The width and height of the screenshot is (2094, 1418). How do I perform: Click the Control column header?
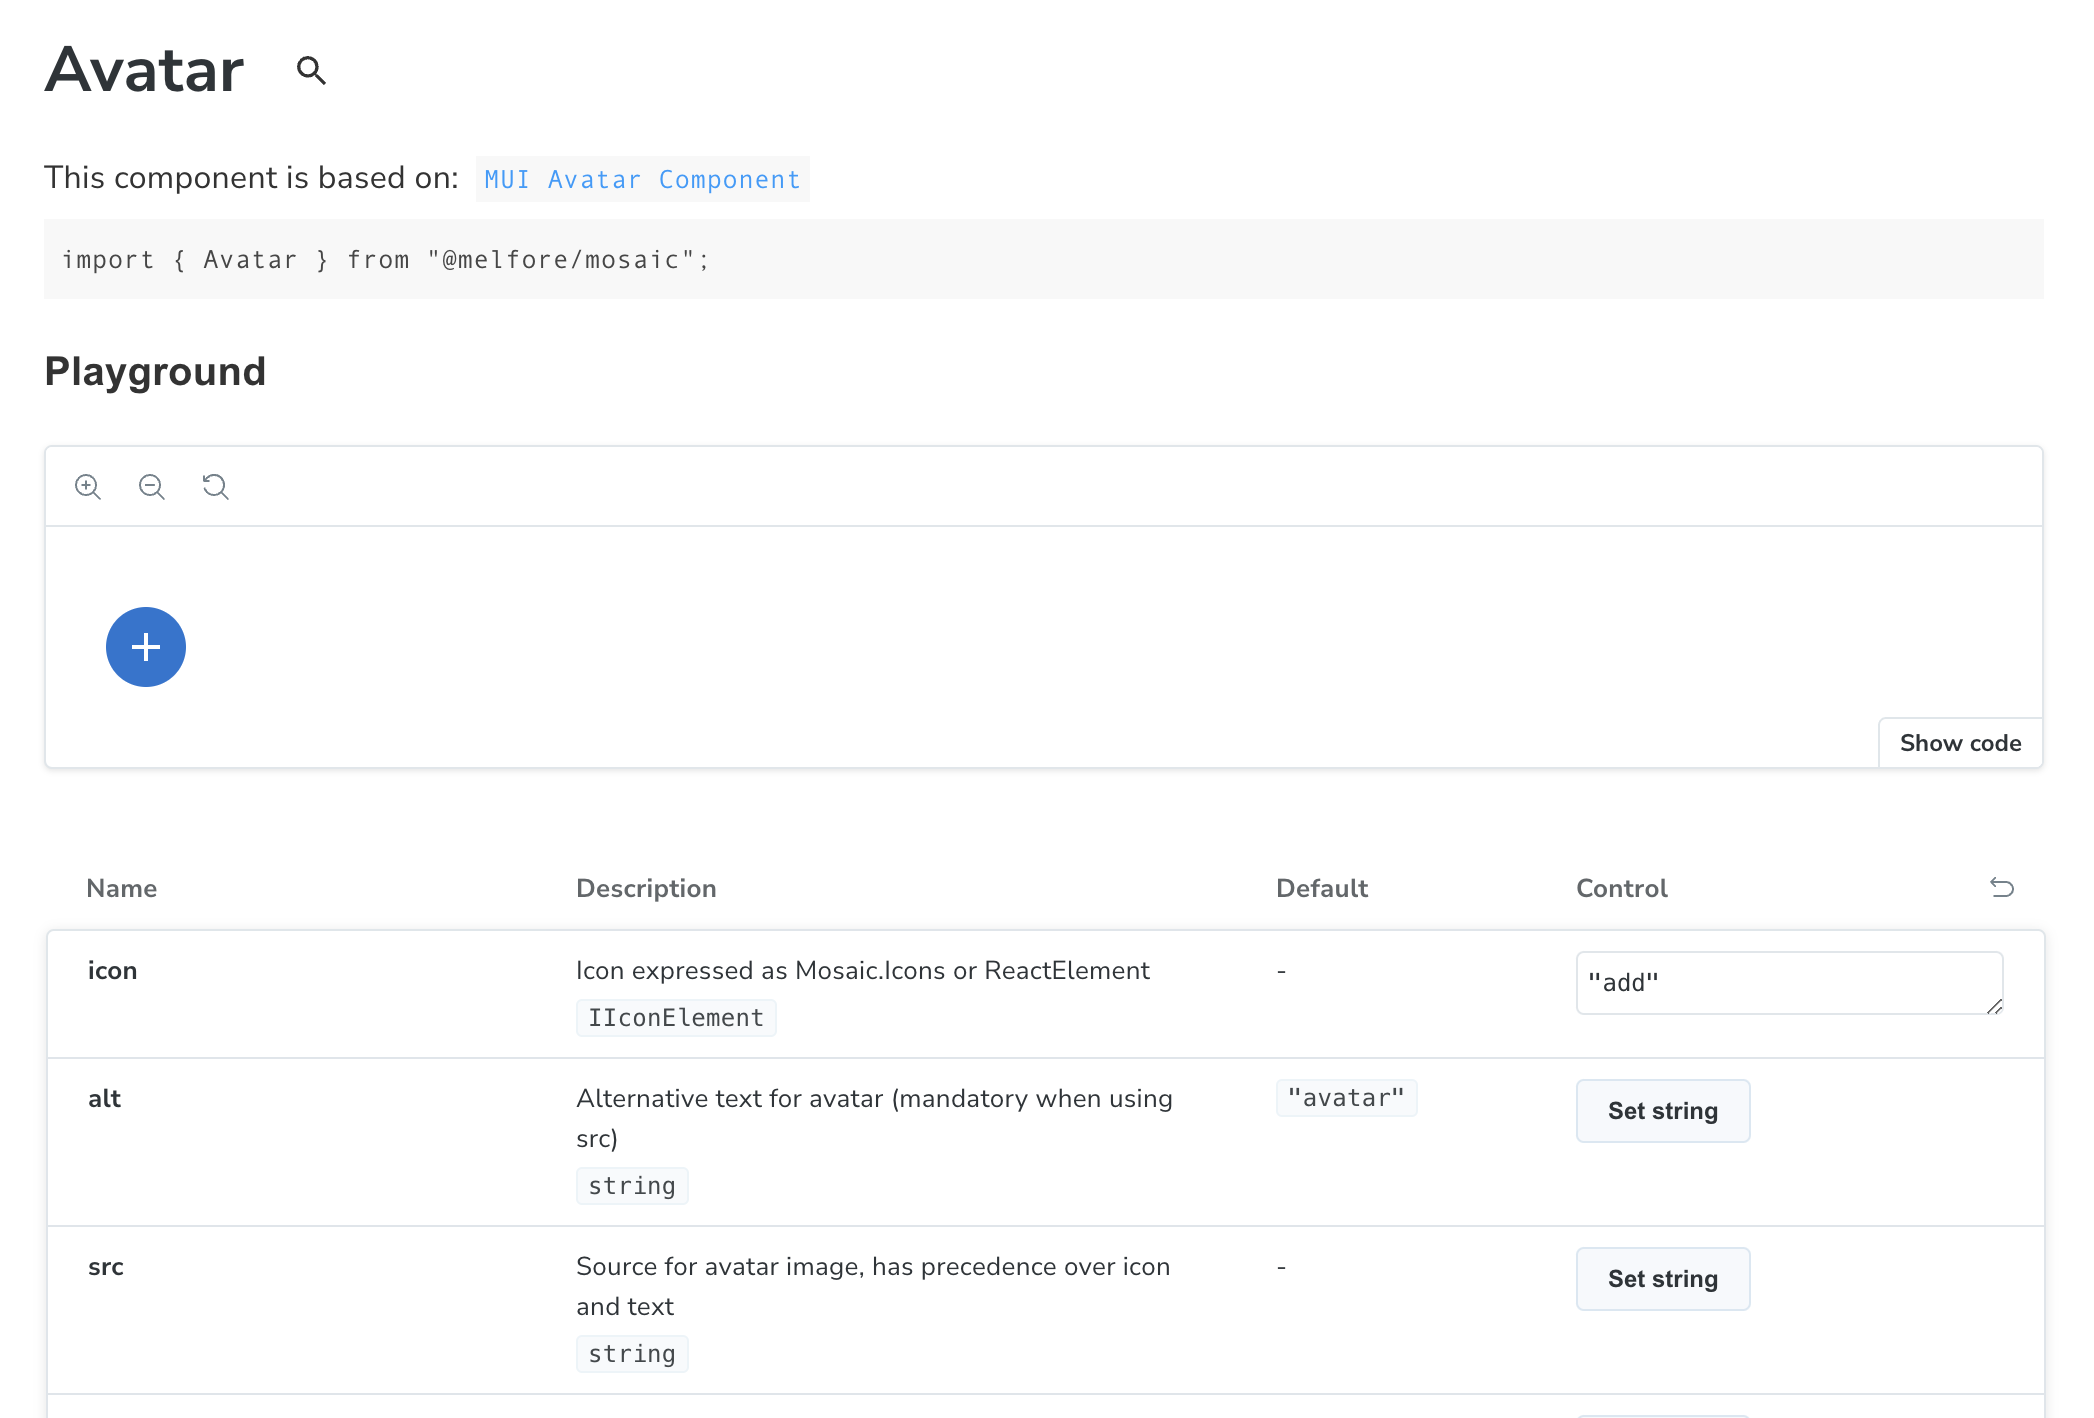[x=1621, y=888]
